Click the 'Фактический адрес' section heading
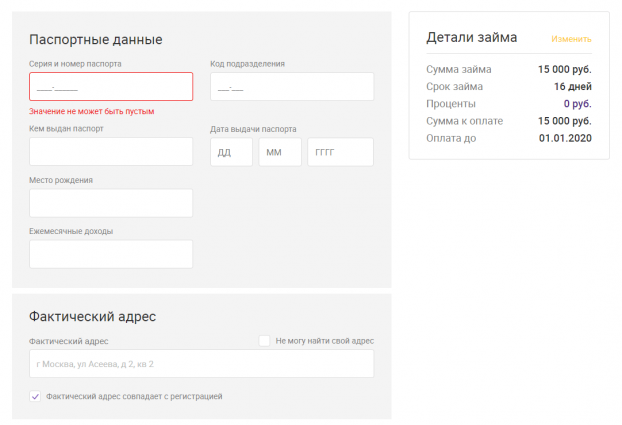This screenshot has width=622, height=425. [x=93, y=317]
